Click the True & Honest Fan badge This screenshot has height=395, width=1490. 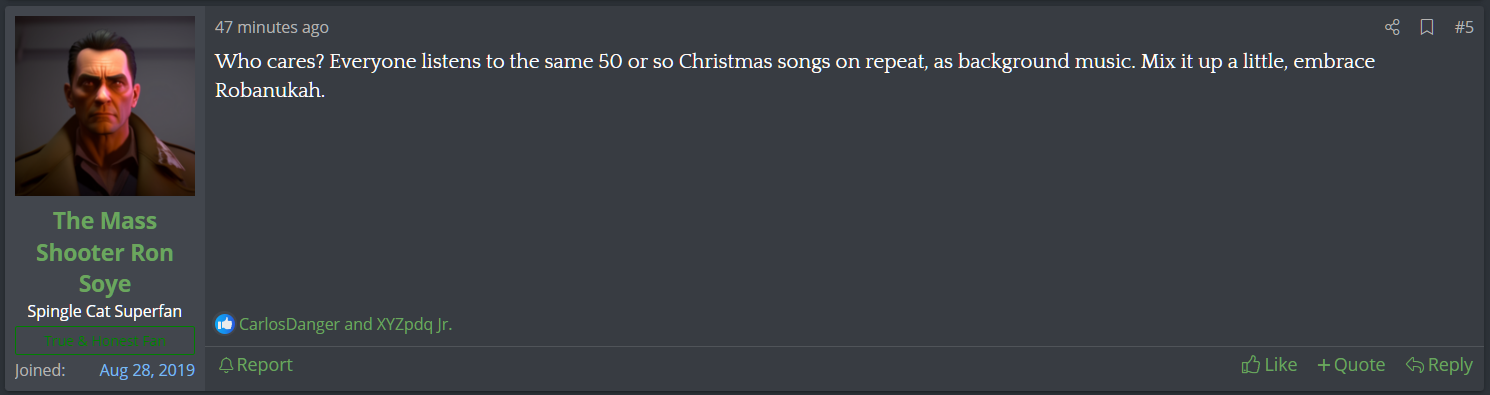coord(105,341)
